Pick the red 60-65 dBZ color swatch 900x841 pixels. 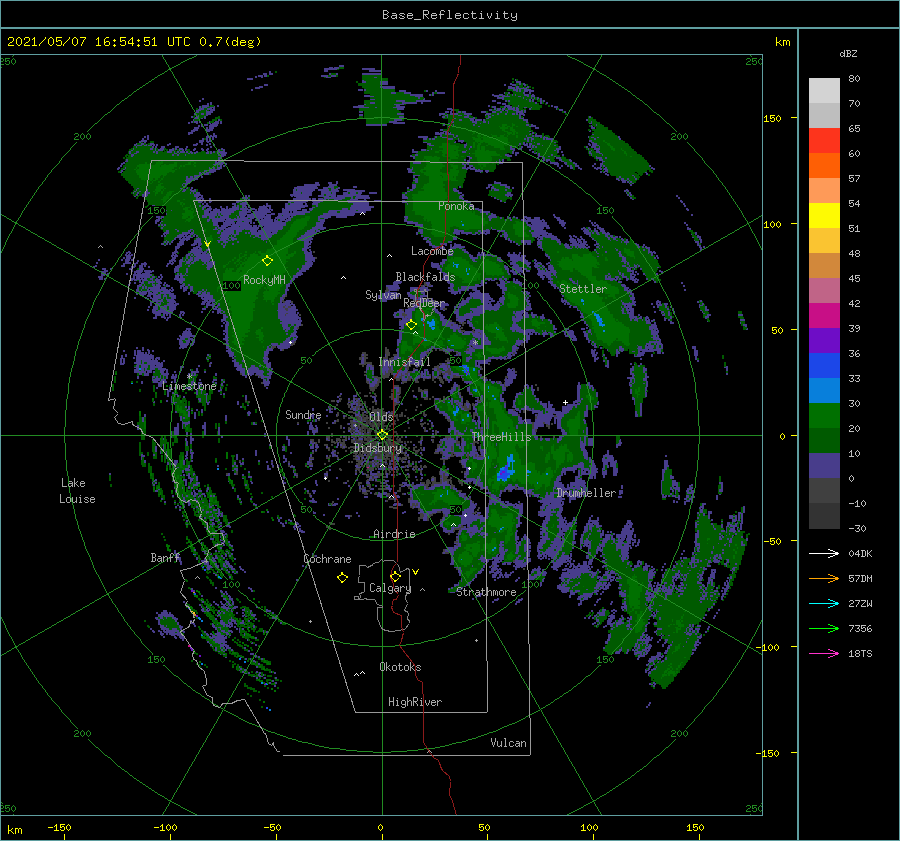click(824, 141)
